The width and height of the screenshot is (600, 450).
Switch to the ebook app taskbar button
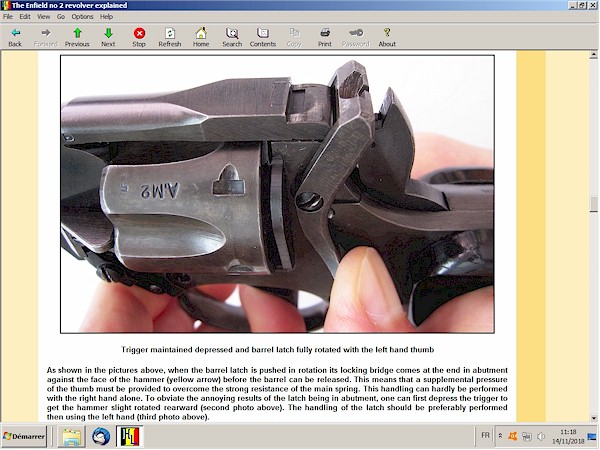[x=130, y=436]
